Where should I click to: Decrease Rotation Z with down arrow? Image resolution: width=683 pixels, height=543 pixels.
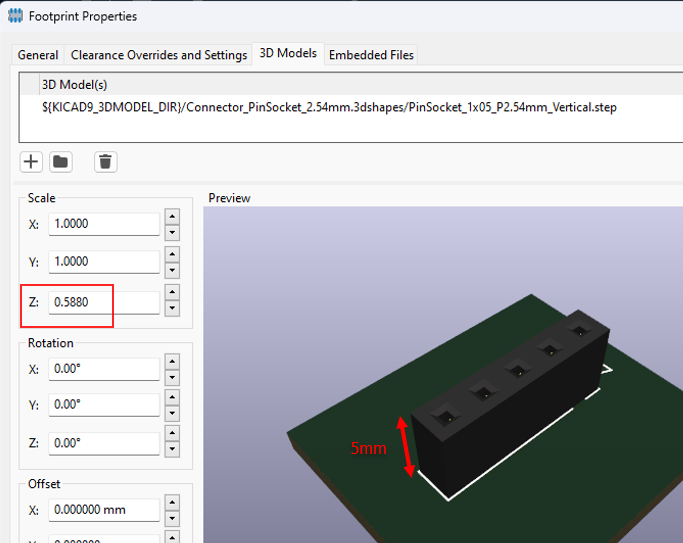172,452
